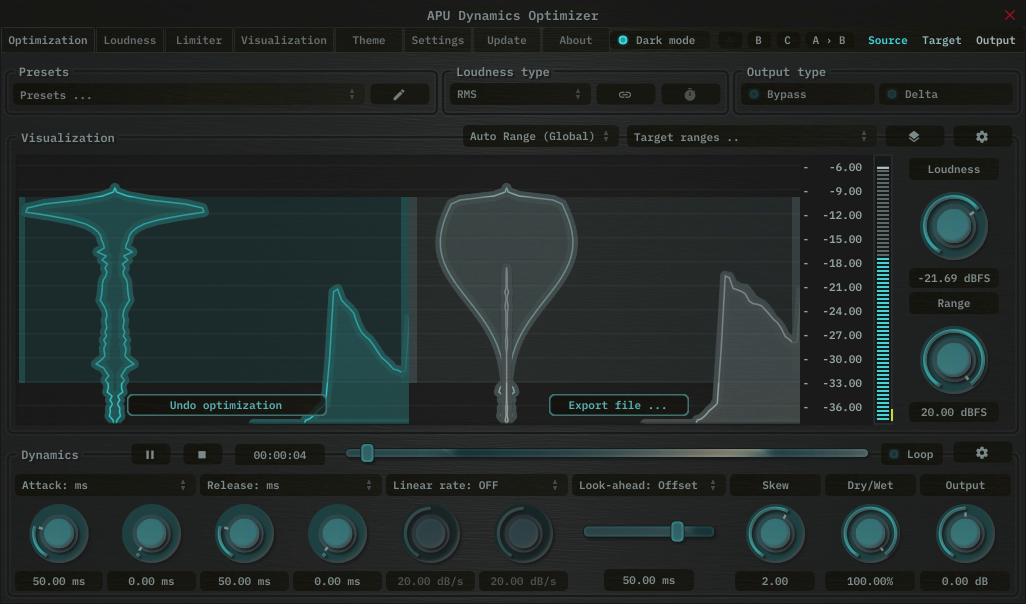This screenshot has height=604, width=1026.
Task: Switch to the Limiter tab
Action: (x=199, y=40)
